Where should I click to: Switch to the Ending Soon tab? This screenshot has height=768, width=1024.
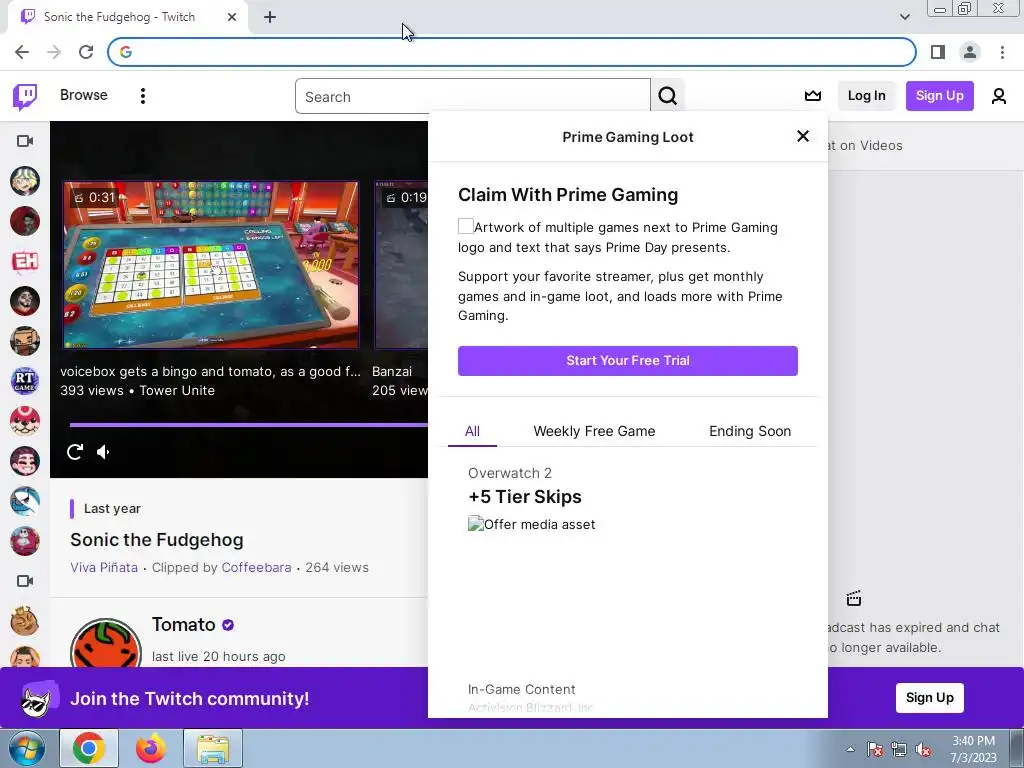(x=750, y=431)
